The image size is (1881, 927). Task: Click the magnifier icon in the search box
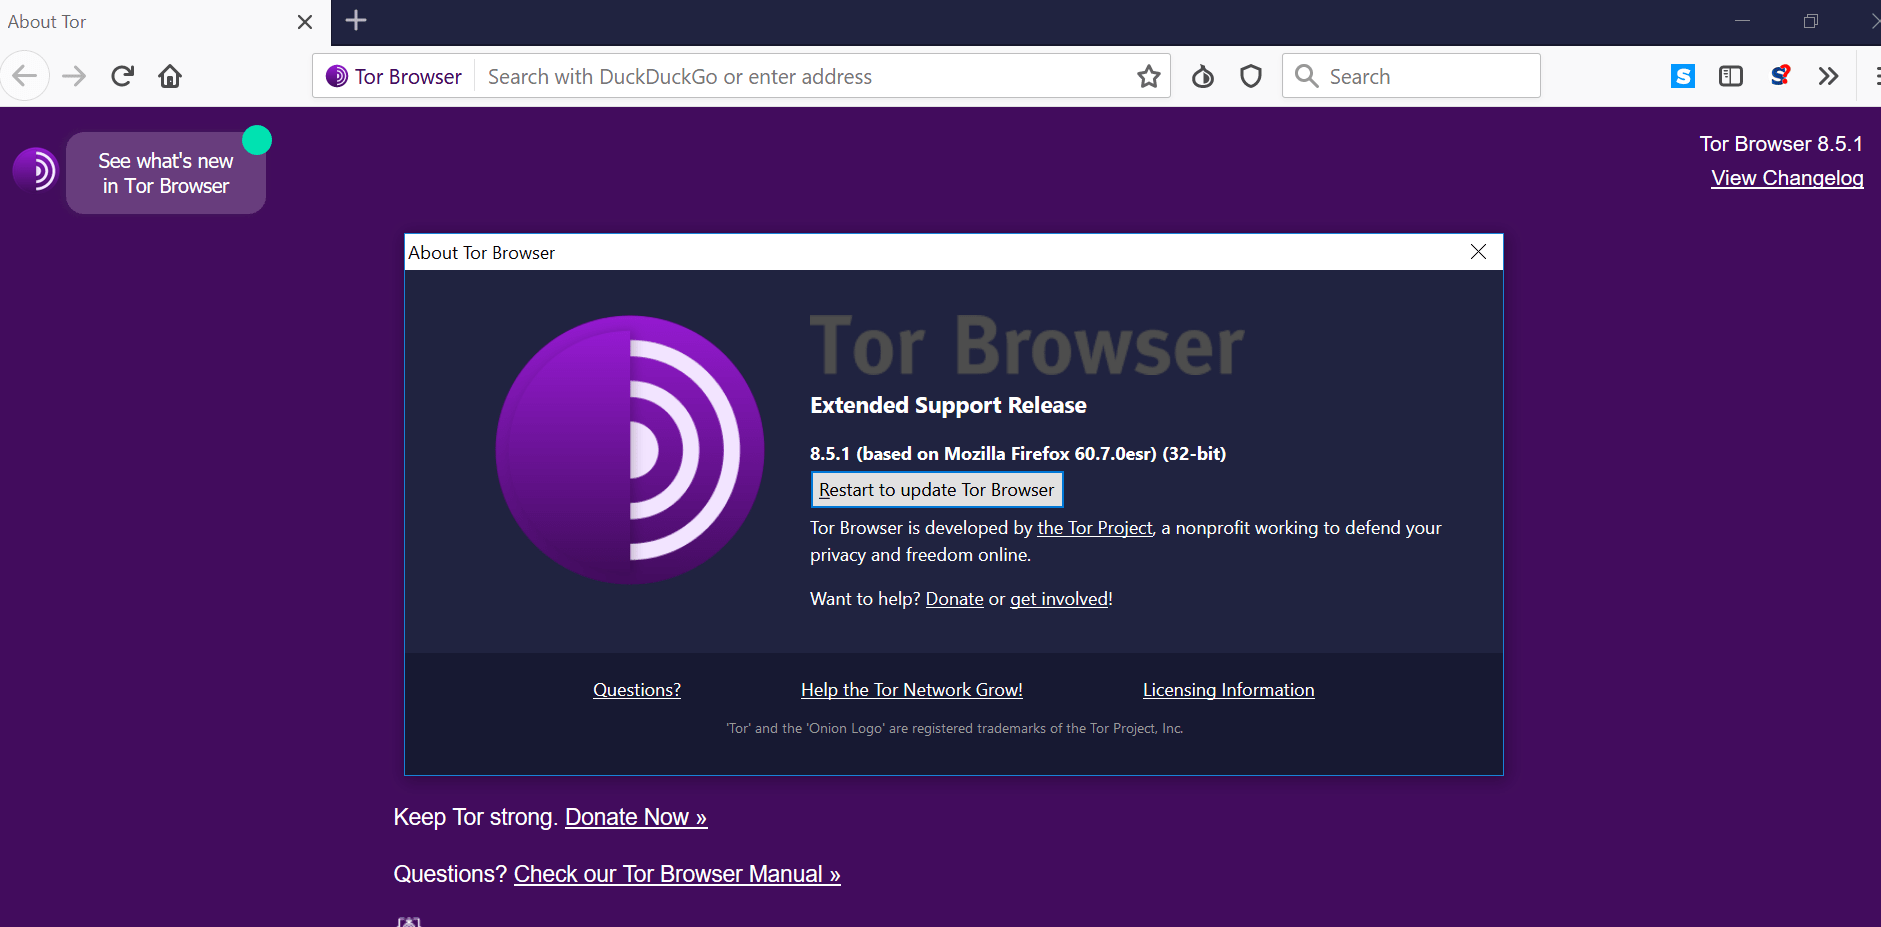1306,76
